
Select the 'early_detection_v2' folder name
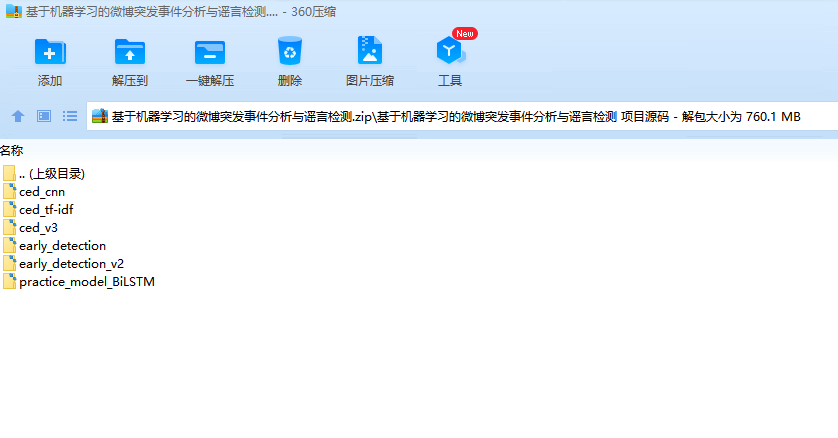pyautogui.click(x=71, y=264)
